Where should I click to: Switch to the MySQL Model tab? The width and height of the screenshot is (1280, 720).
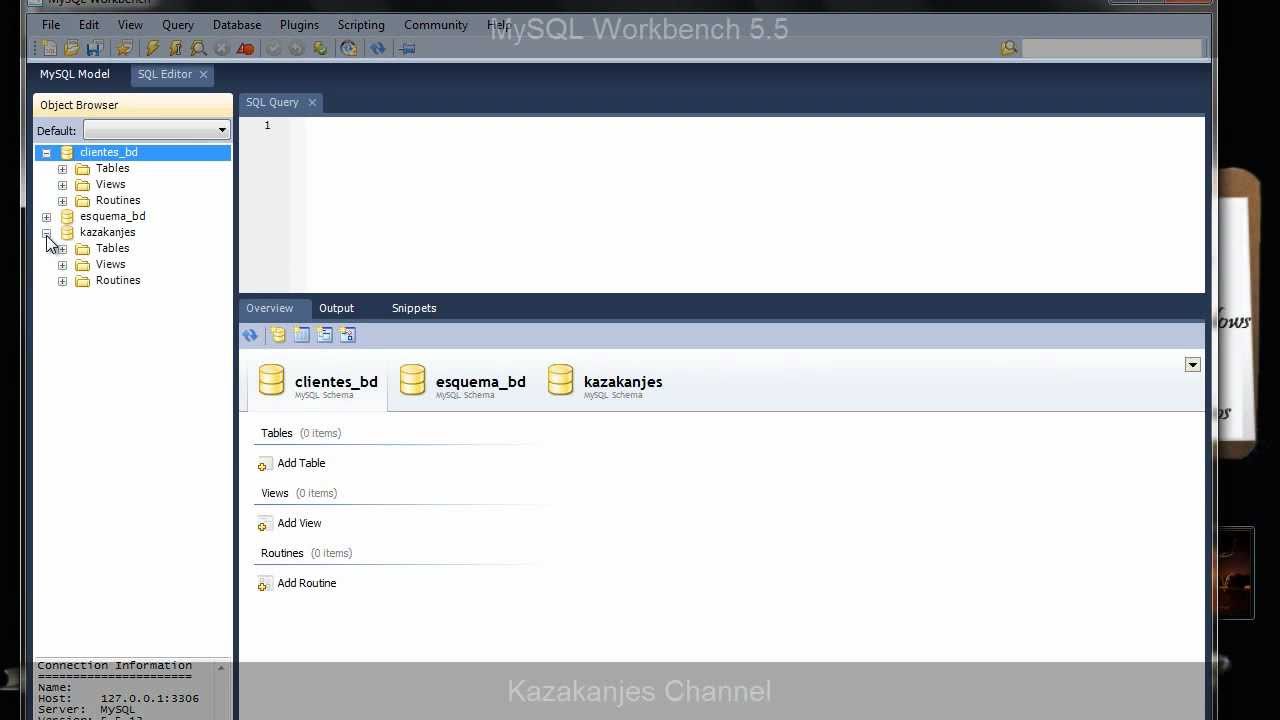pyautogui.click(x=75, y=74)
